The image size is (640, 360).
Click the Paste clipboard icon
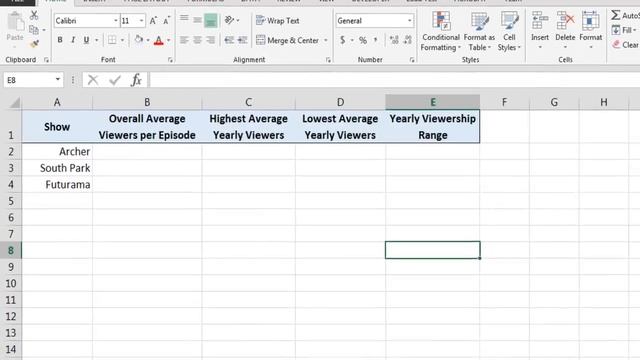coord(16,21)
